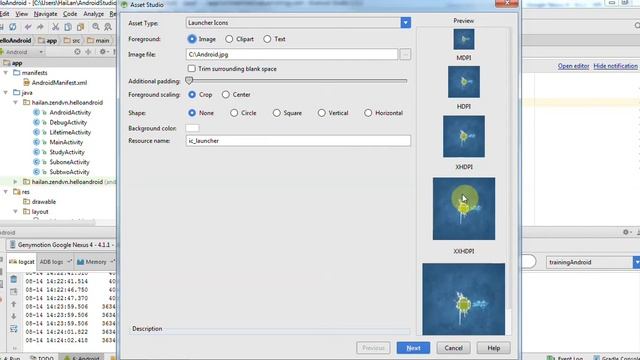
Task: Click the clear logcat trash icon
Action: 13,279
